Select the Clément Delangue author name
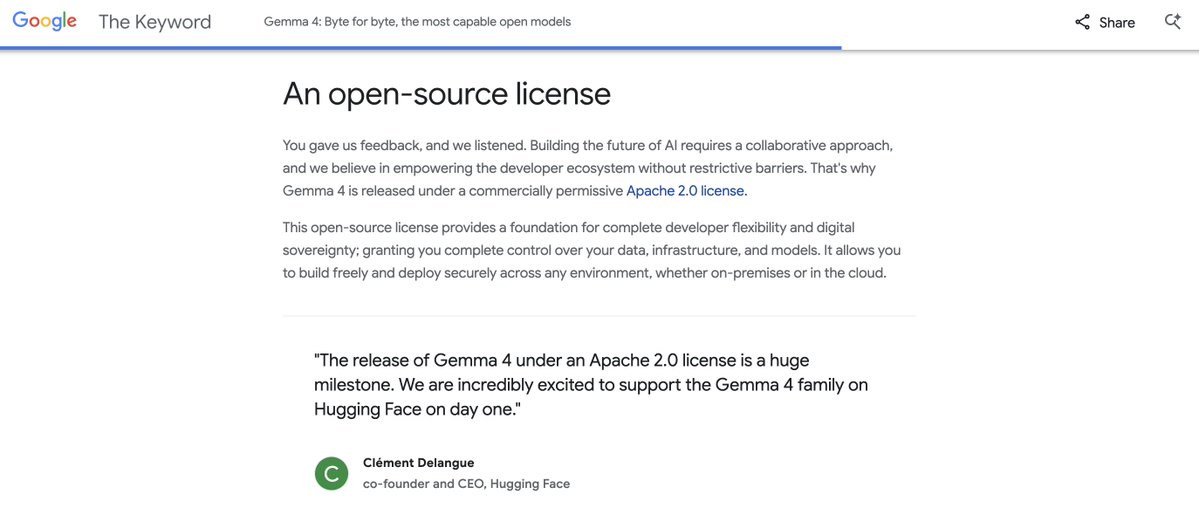1199x515 pixels. 418,463
